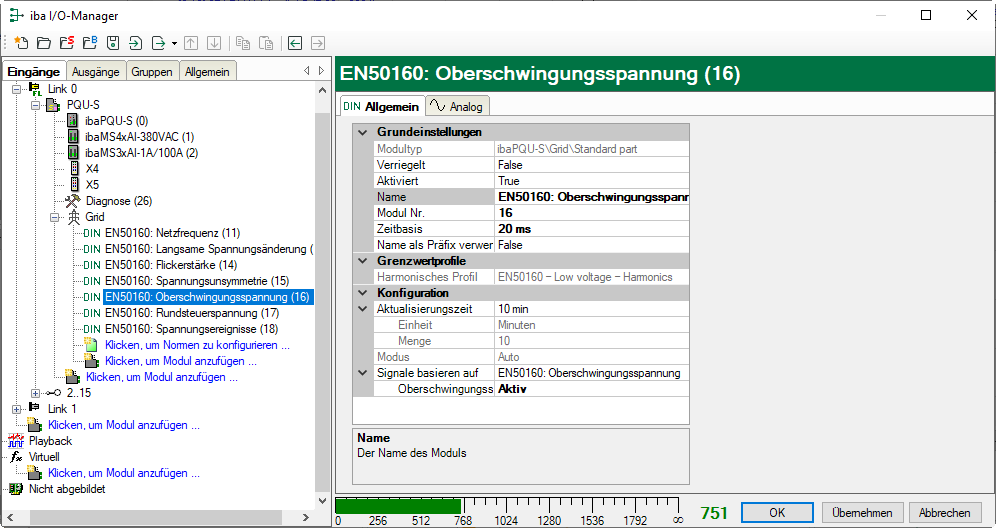Collapse the Grundeinstellungen property section

pyautogui.click(x=362, y=132)
